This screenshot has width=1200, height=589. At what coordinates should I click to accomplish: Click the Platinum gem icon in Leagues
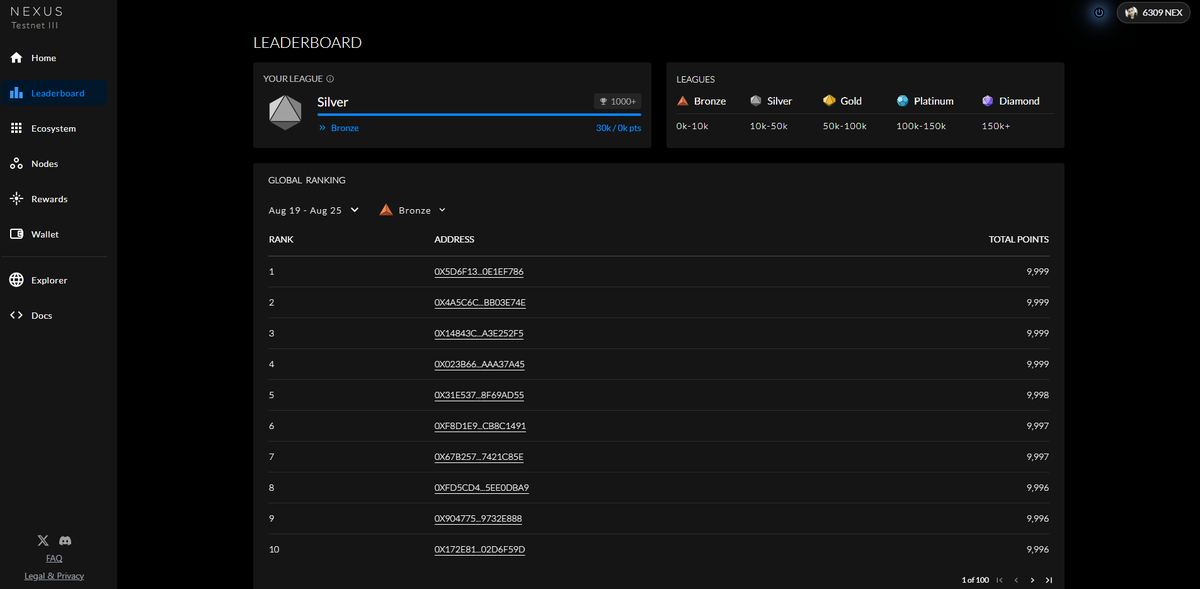tap(903, 101)
